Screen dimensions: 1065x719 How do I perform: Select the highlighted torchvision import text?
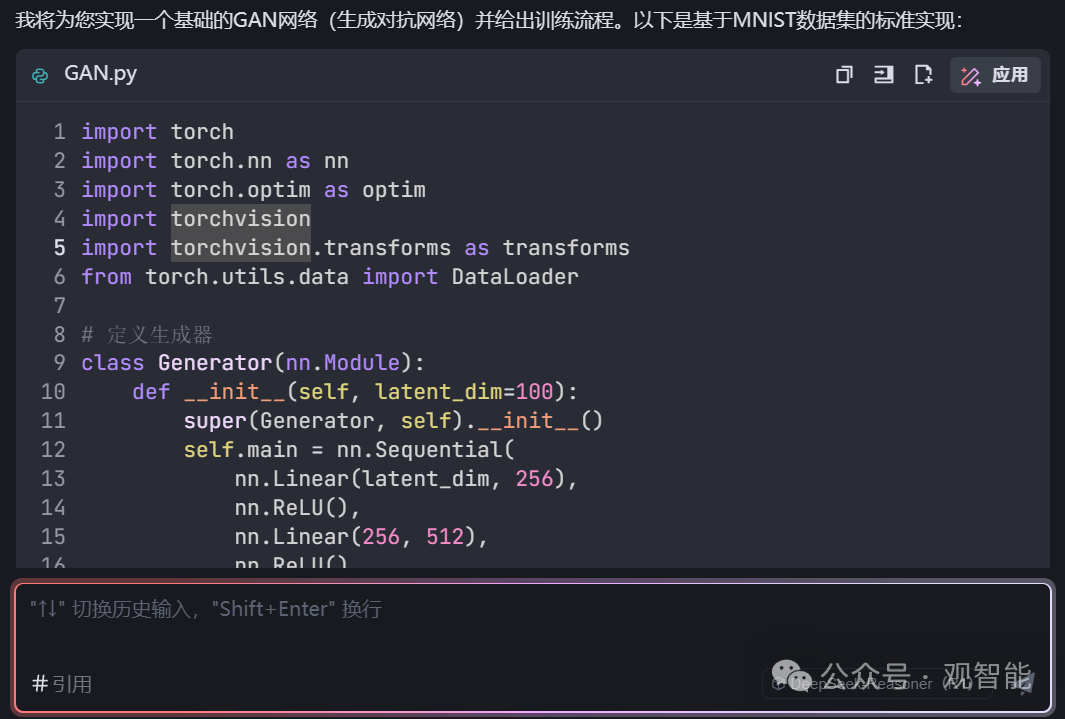[x=240, y=218]
